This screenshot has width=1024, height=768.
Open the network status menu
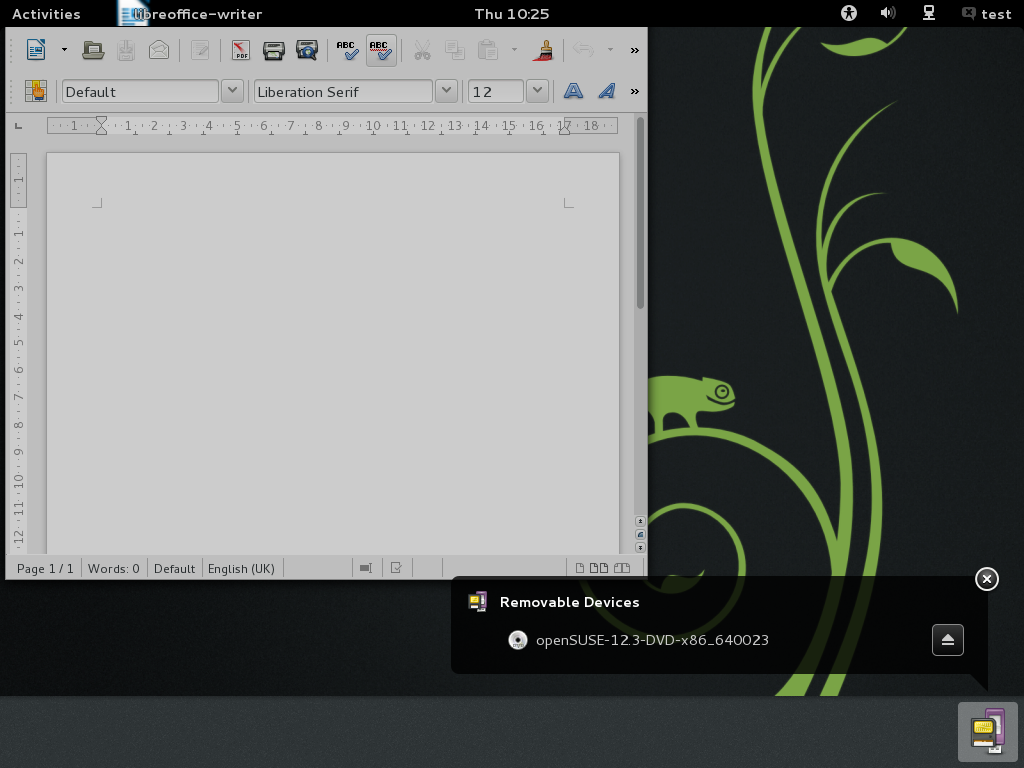click(x=929, y=13)
